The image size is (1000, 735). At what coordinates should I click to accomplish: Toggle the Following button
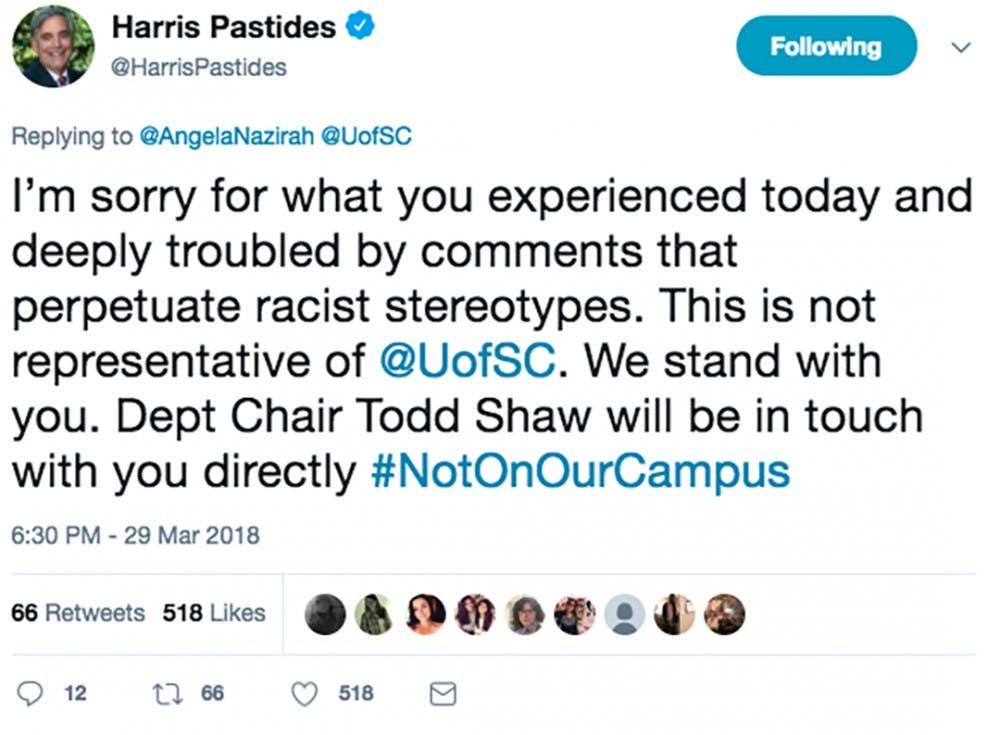pos(826,46)
